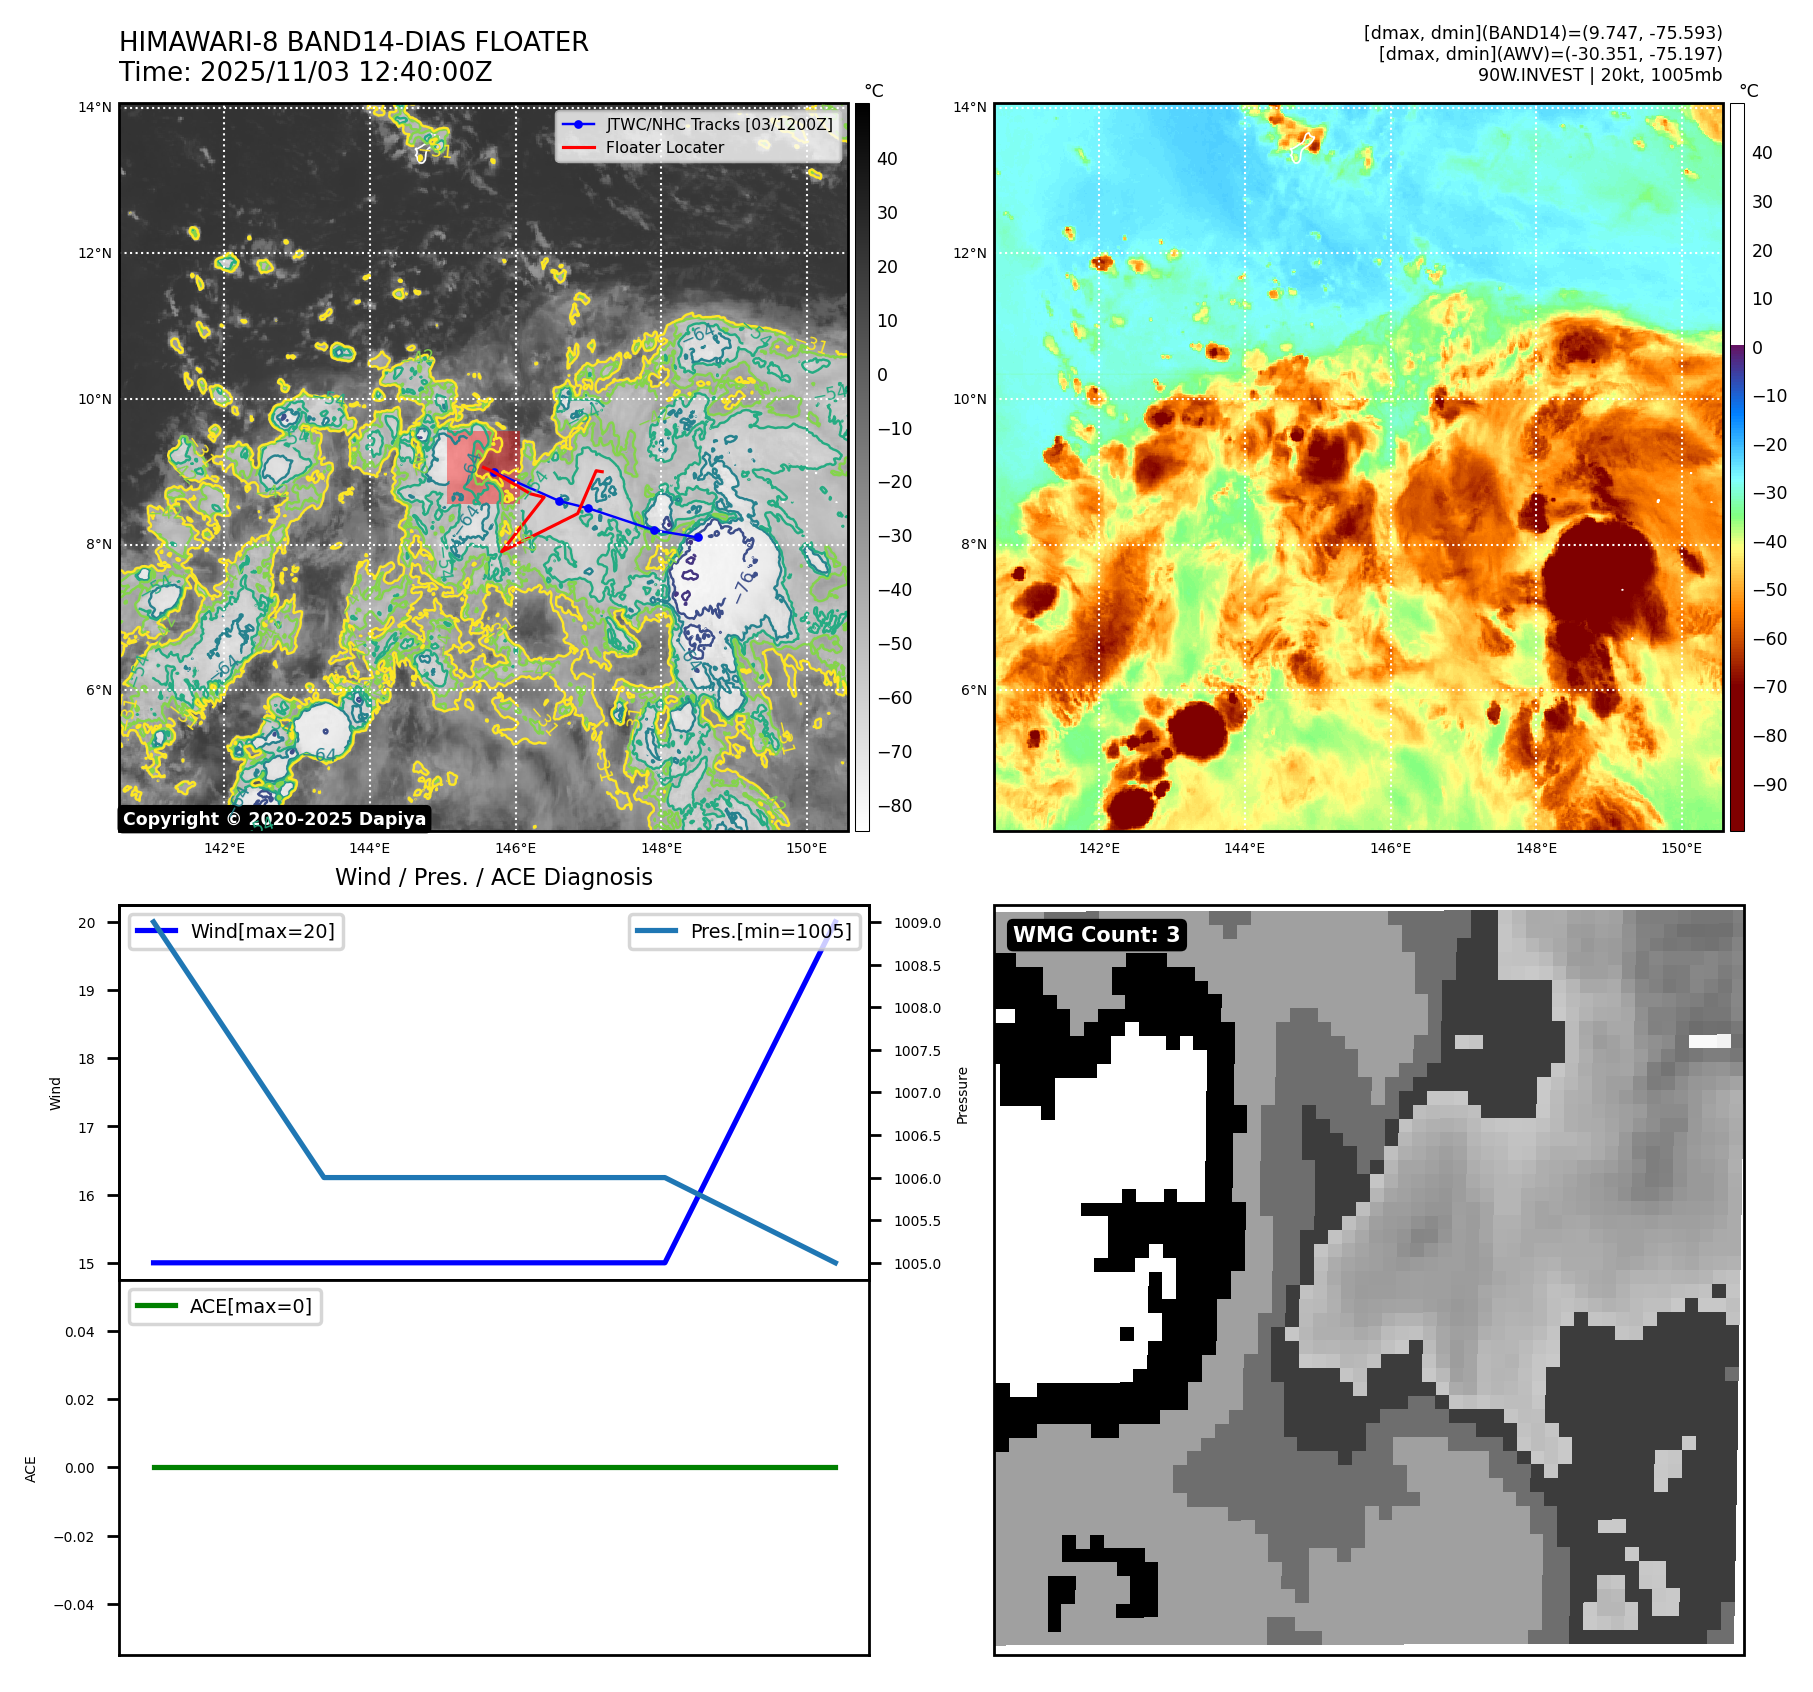Click the Copyright 2020-2025 Dapiya label
This screenshot has width=1813, height=1692.
274,818
